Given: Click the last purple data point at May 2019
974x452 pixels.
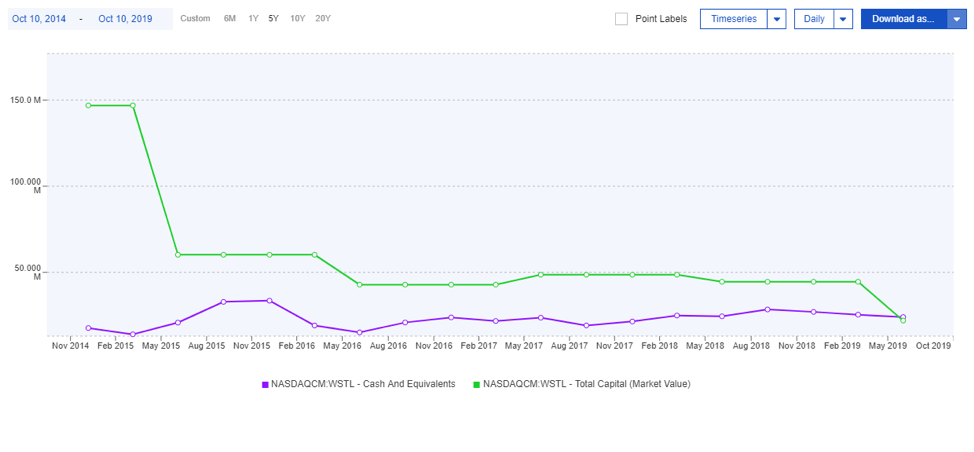Looking at the screenshot, I should [x=903, y=317].
